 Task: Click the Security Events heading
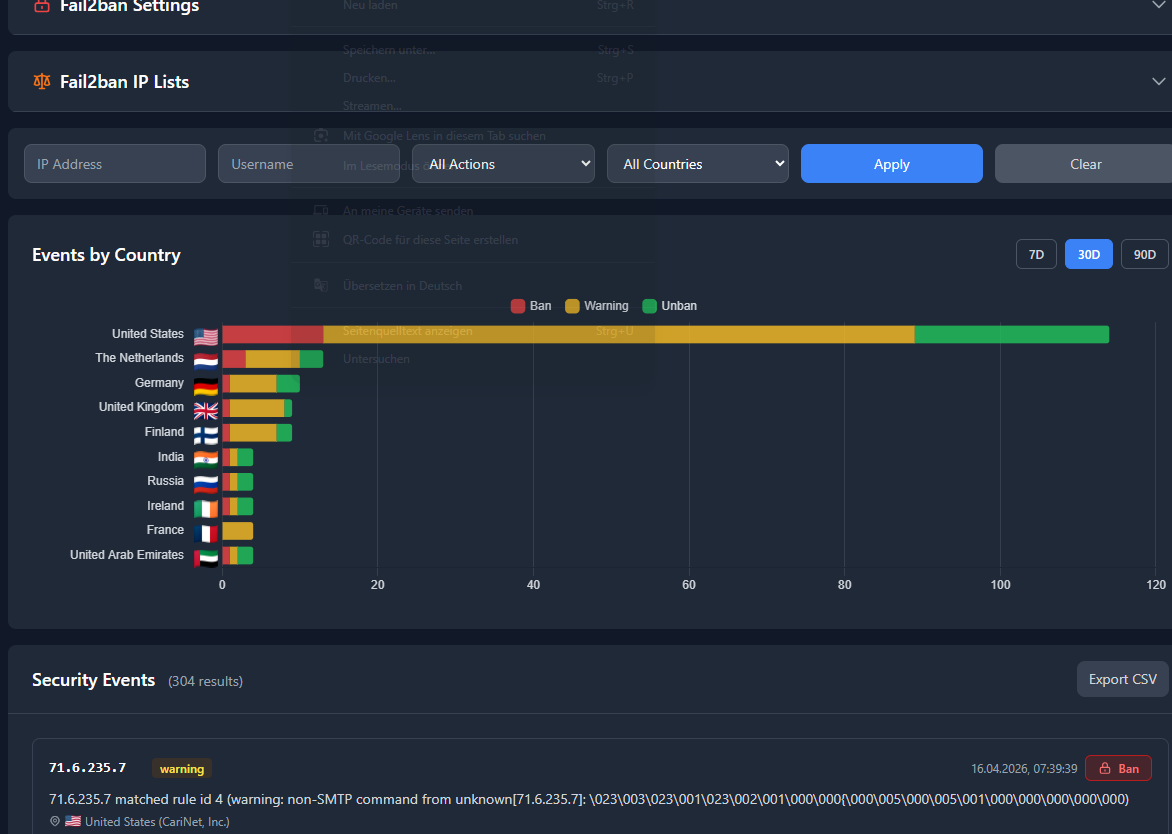pos(93,679)
